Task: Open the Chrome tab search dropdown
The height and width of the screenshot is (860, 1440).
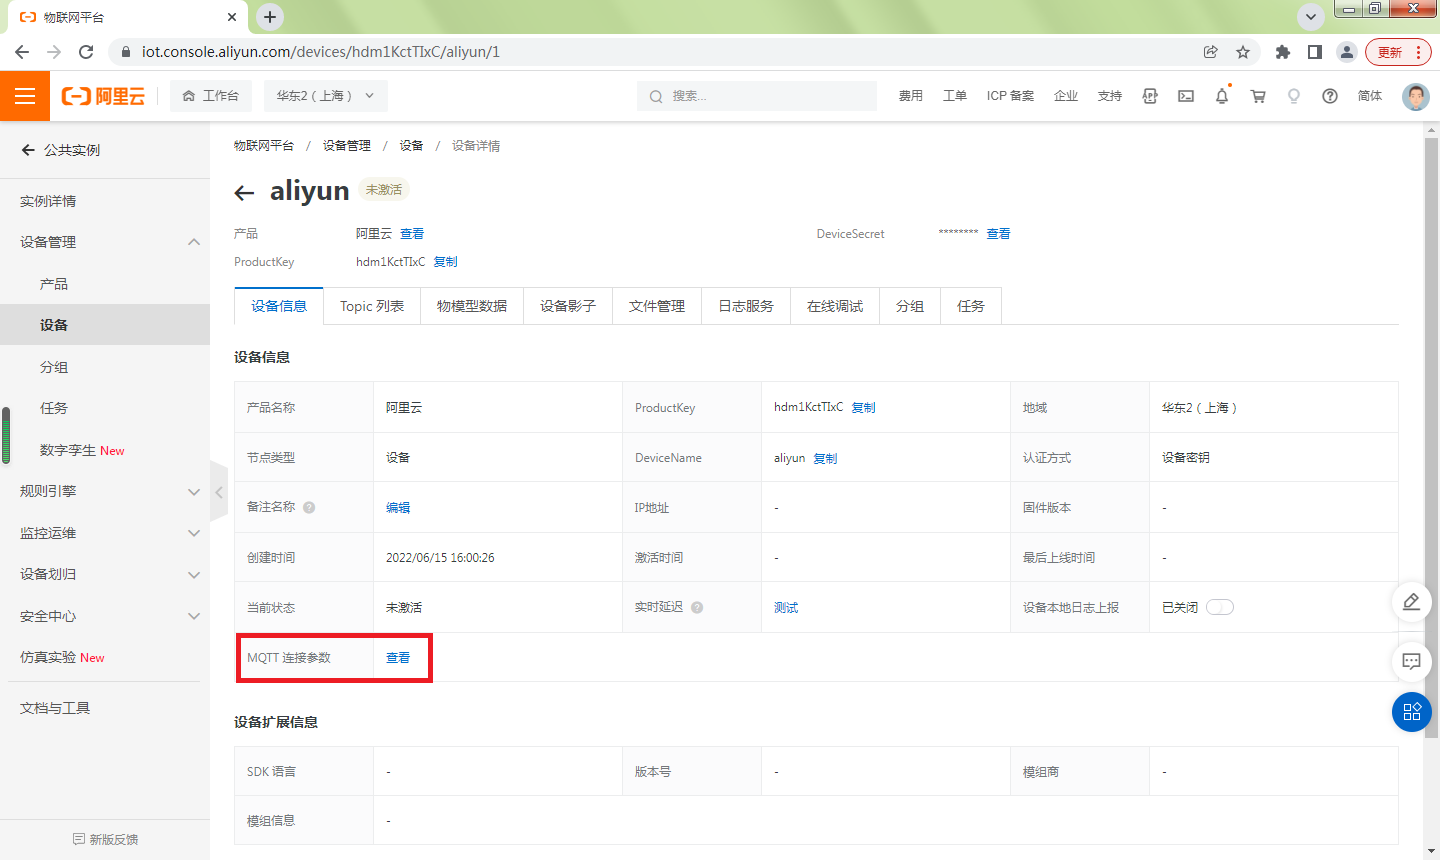Action: tap(1310, 17)
